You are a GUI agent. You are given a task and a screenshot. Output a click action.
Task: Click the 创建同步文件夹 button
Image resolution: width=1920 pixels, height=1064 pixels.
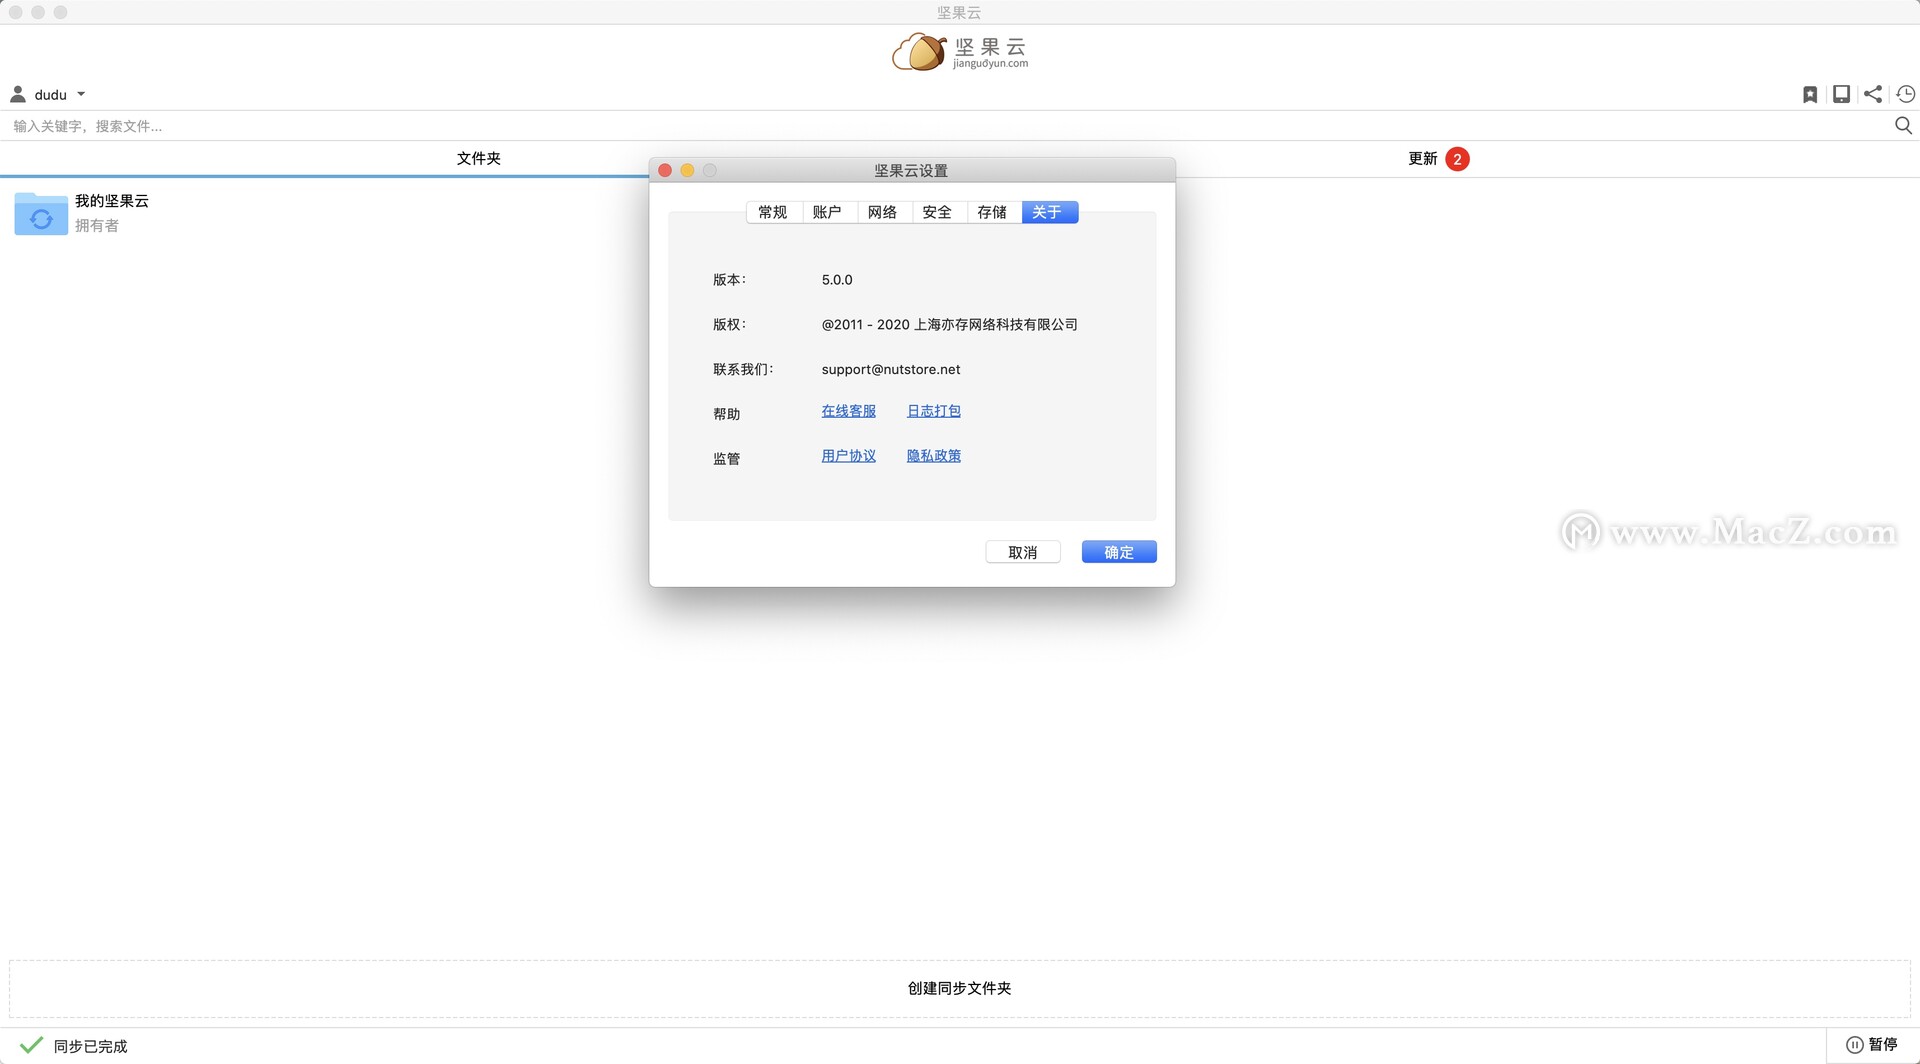pyautogui.click(x=960, y=988)
